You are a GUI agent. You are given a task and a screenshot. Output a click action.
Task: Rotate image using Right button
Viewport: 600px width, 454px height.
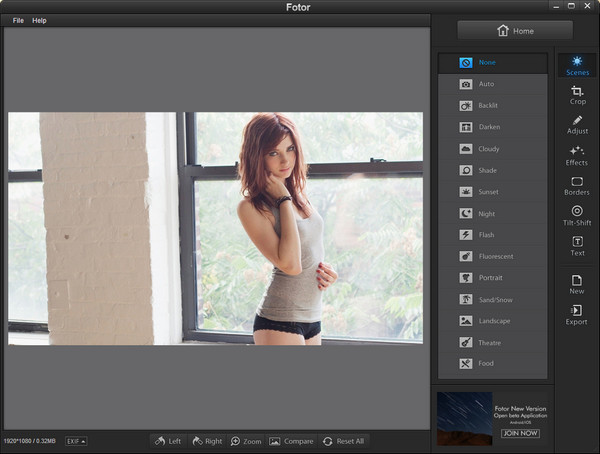[206, 441]
